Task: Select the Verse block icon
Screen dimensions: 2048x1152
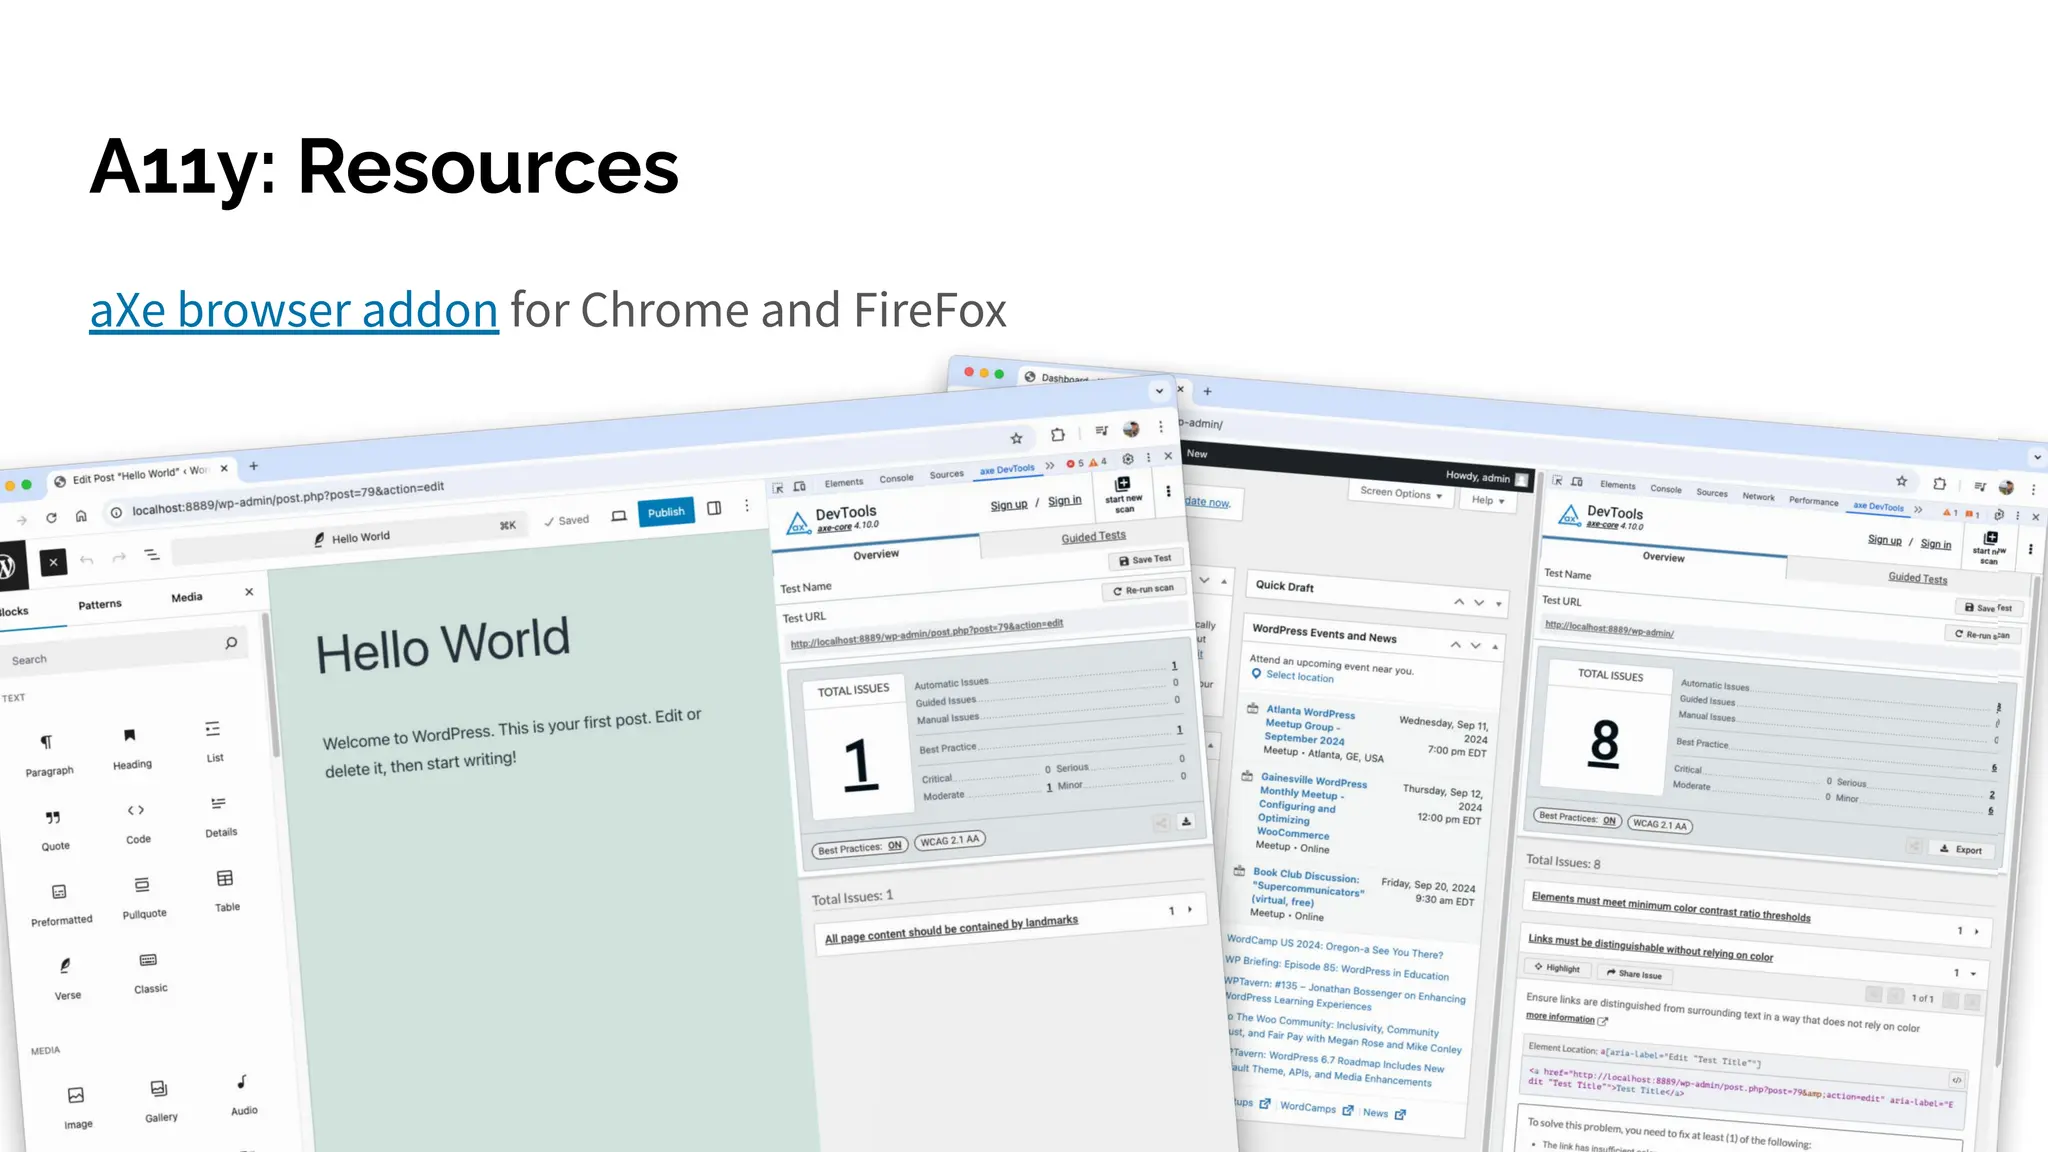Action: point(65,966)
